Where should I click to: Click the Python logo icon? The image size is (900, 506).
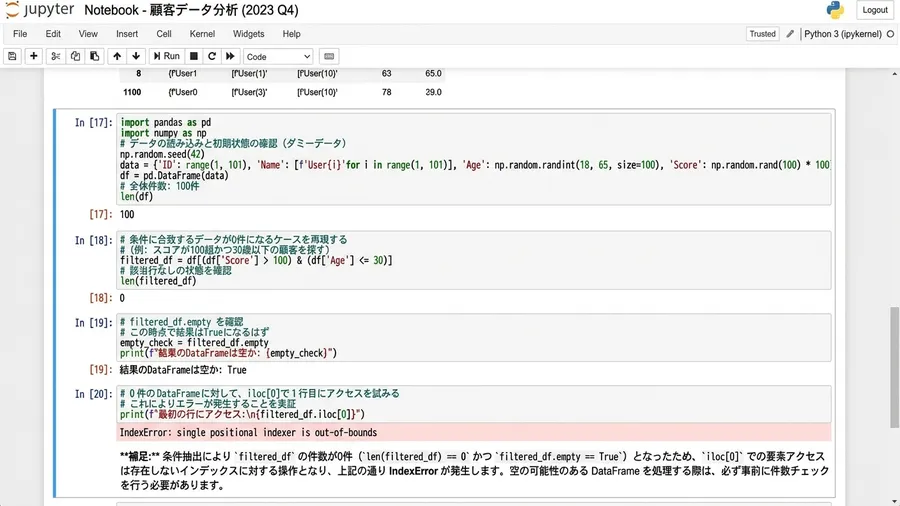pos(835,10)
